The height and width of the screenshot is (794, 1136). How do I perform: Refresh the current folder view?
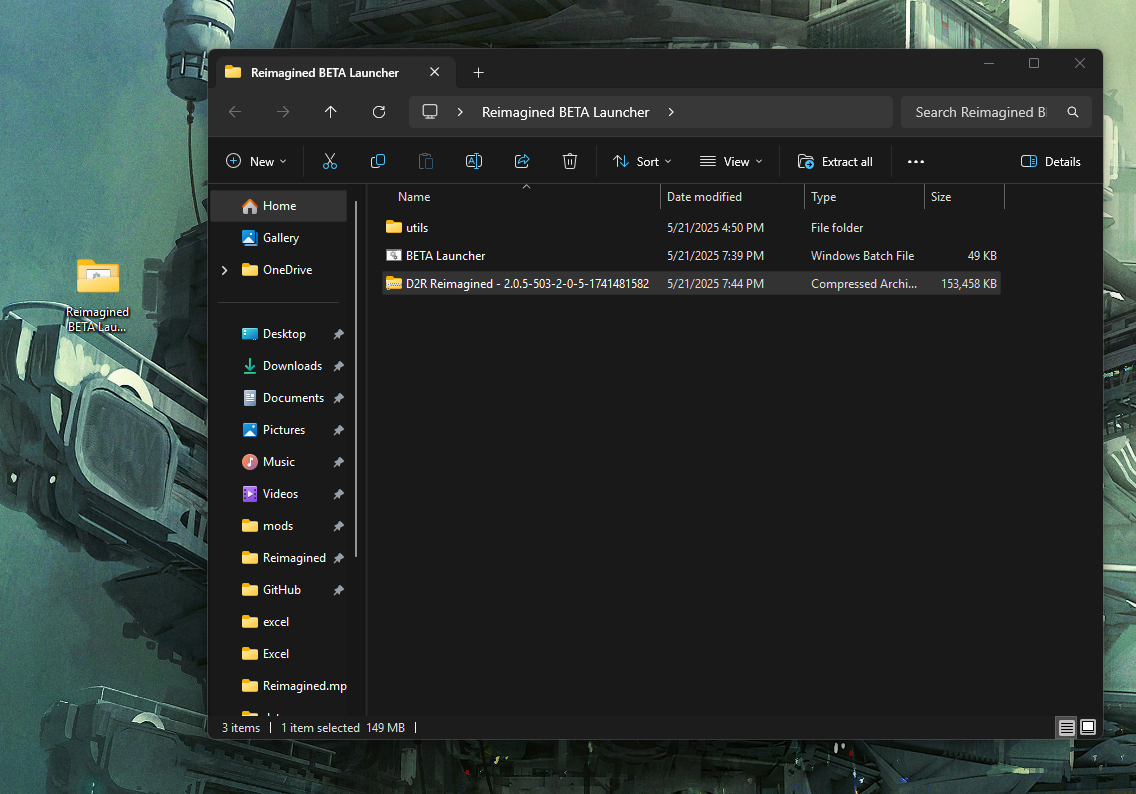pyautogui.click(x=379, y=112)
